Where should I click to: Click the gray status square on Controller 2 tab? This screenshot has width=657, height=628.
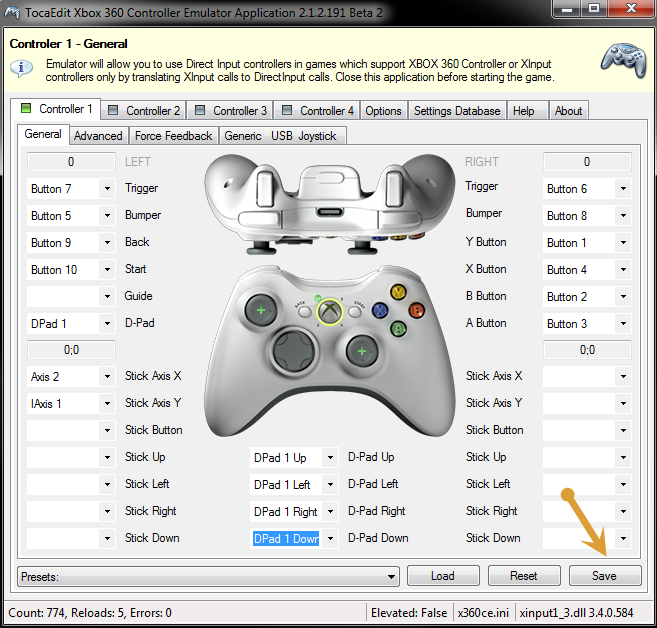pos(113,110)
